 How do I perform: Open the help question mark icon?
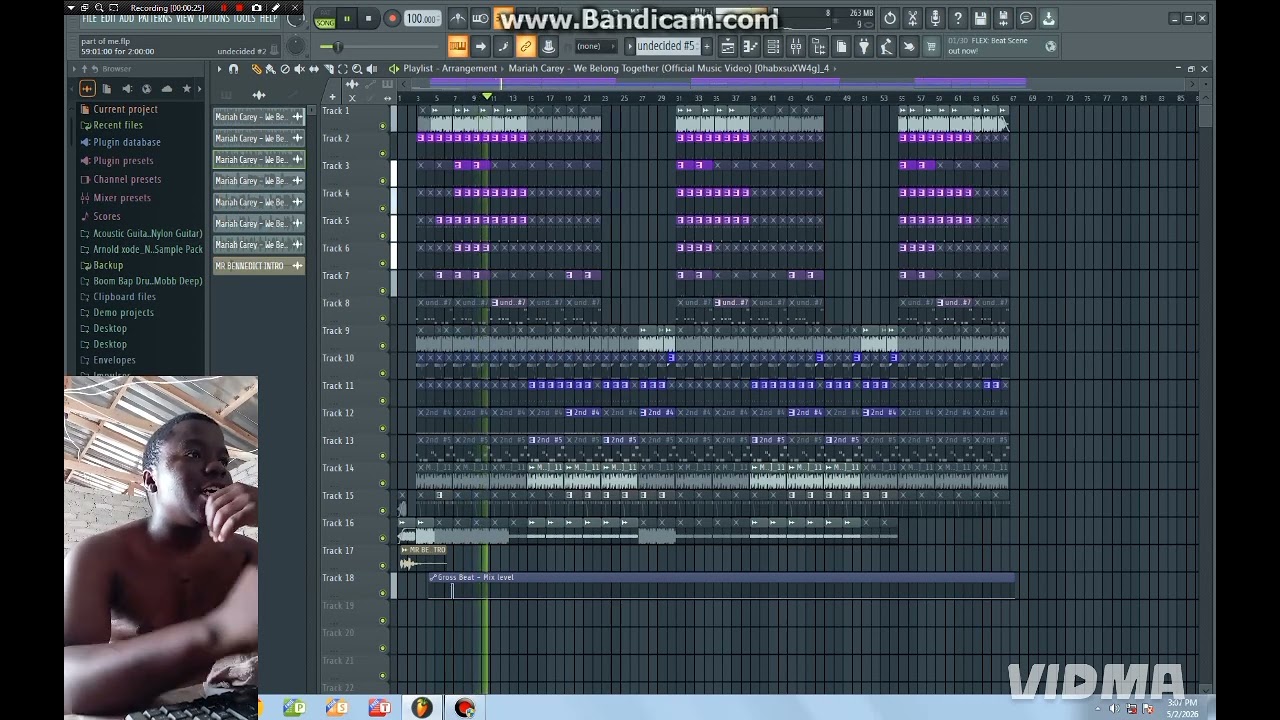pos(958,18)
